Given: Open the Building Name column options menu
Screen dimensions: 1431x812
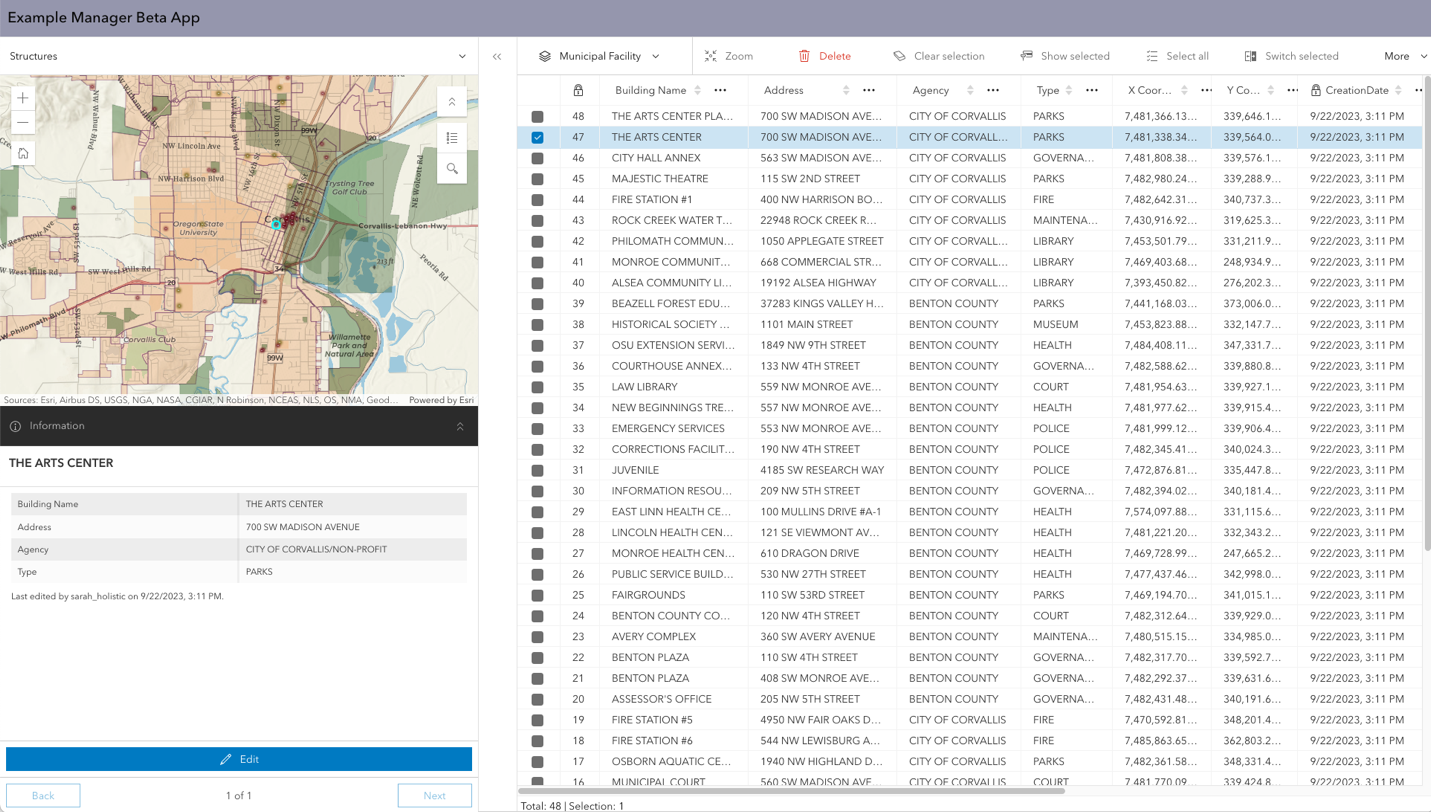Looking at the screenshot, I should click(720, 90).
